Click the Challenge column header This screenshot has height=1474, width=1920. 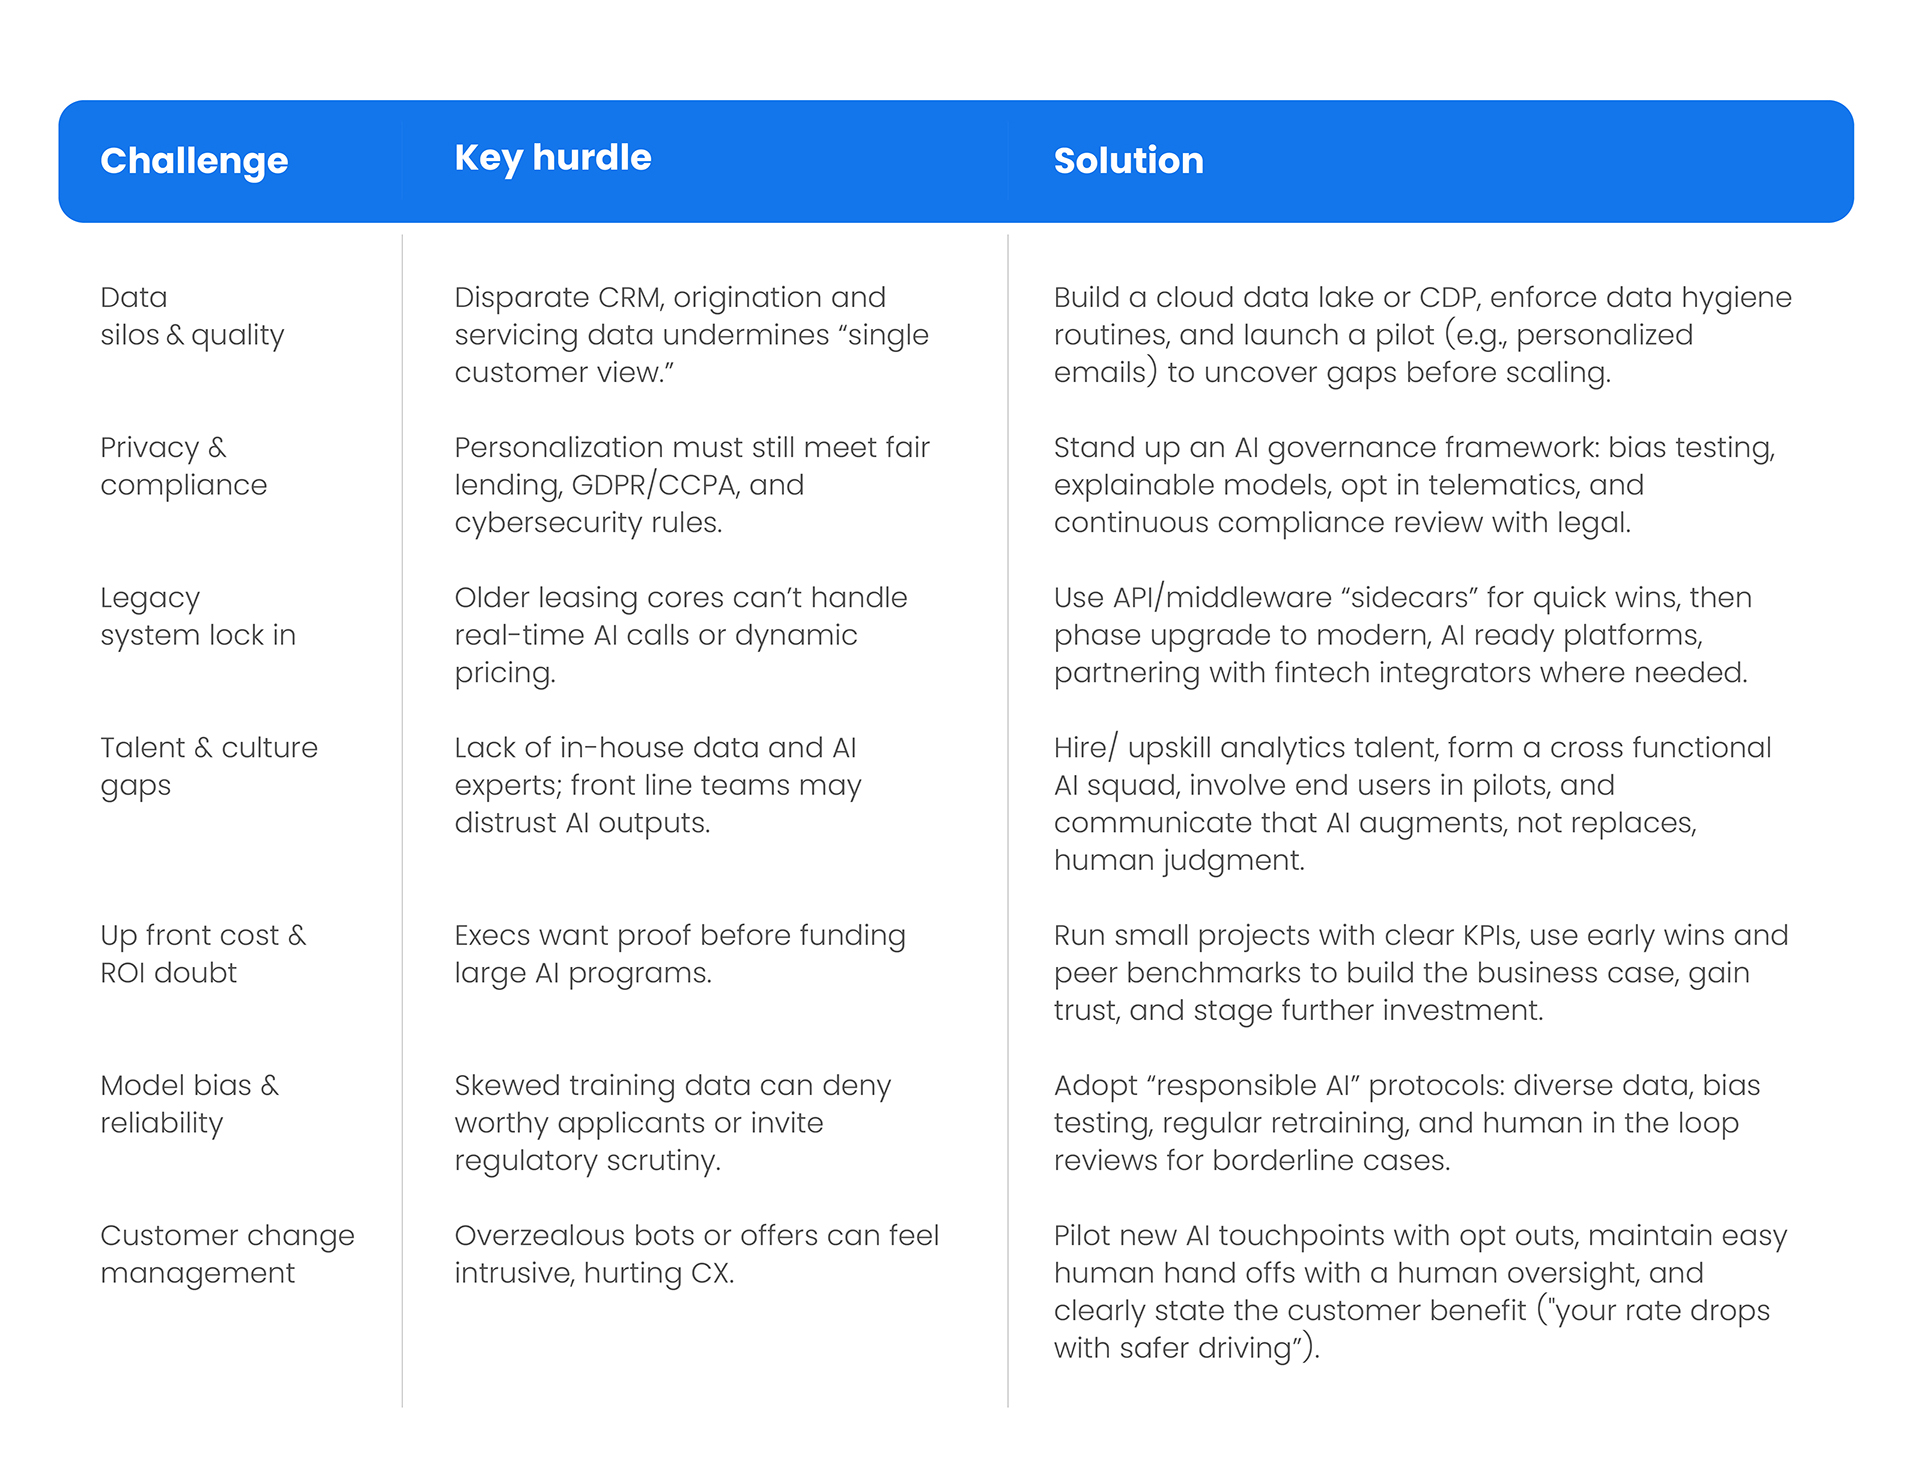(194, 161)
